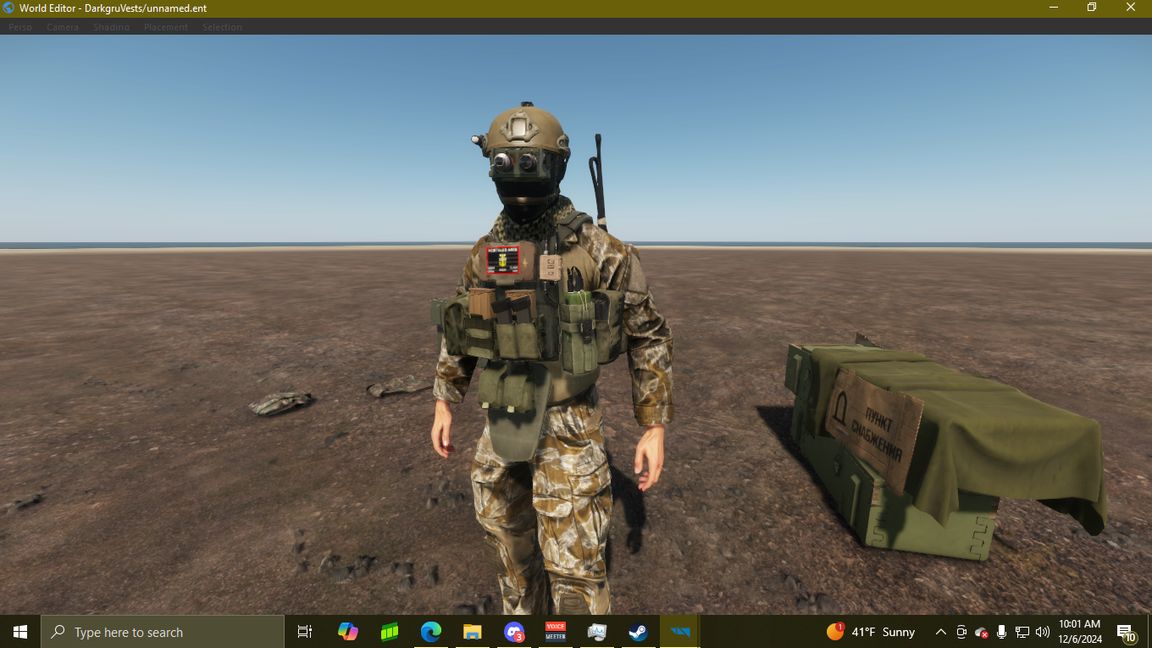Activate the Enfusion Workbench taskbar icon
1152x648 pixels.
[681, 631]
